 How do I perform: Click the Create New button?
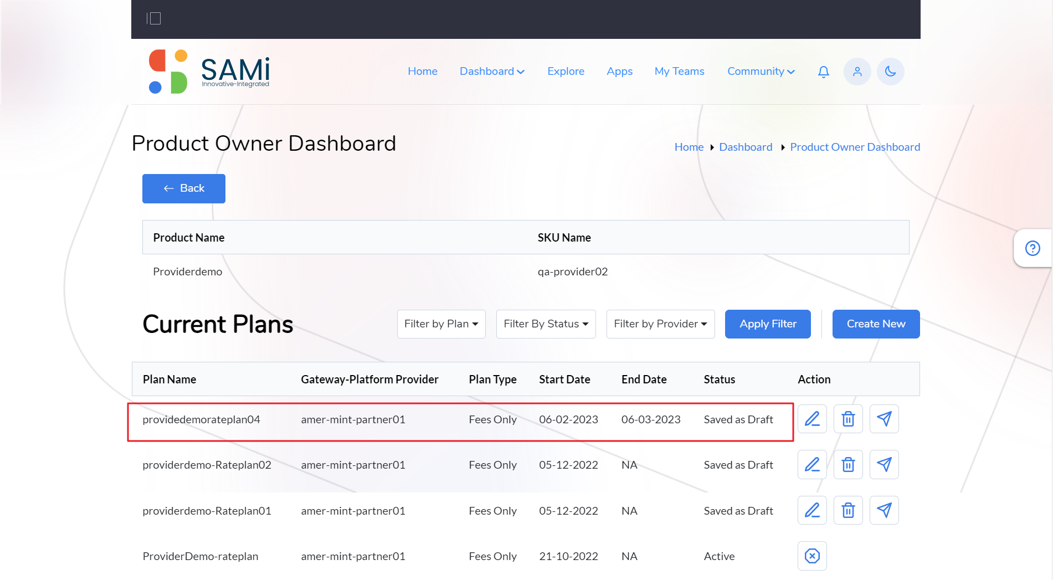876,324
